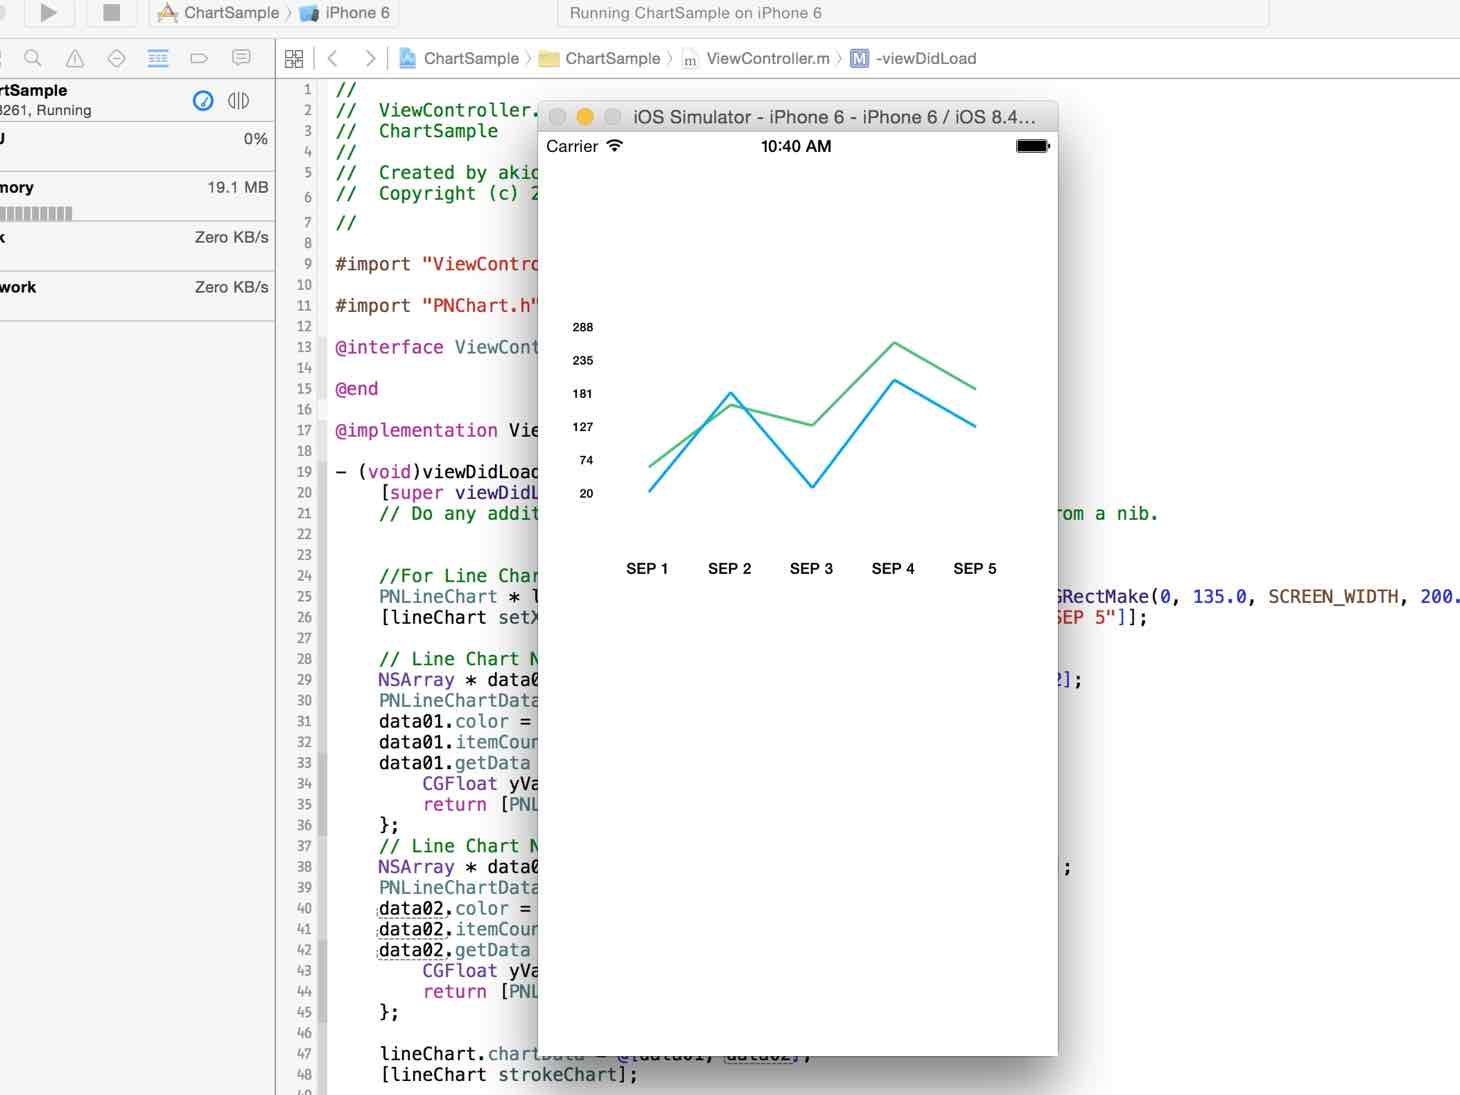Click the [lineChart strokeChart]; code line
The height and width of the screenshot is (1095, 1460).
coord(508,1075)
